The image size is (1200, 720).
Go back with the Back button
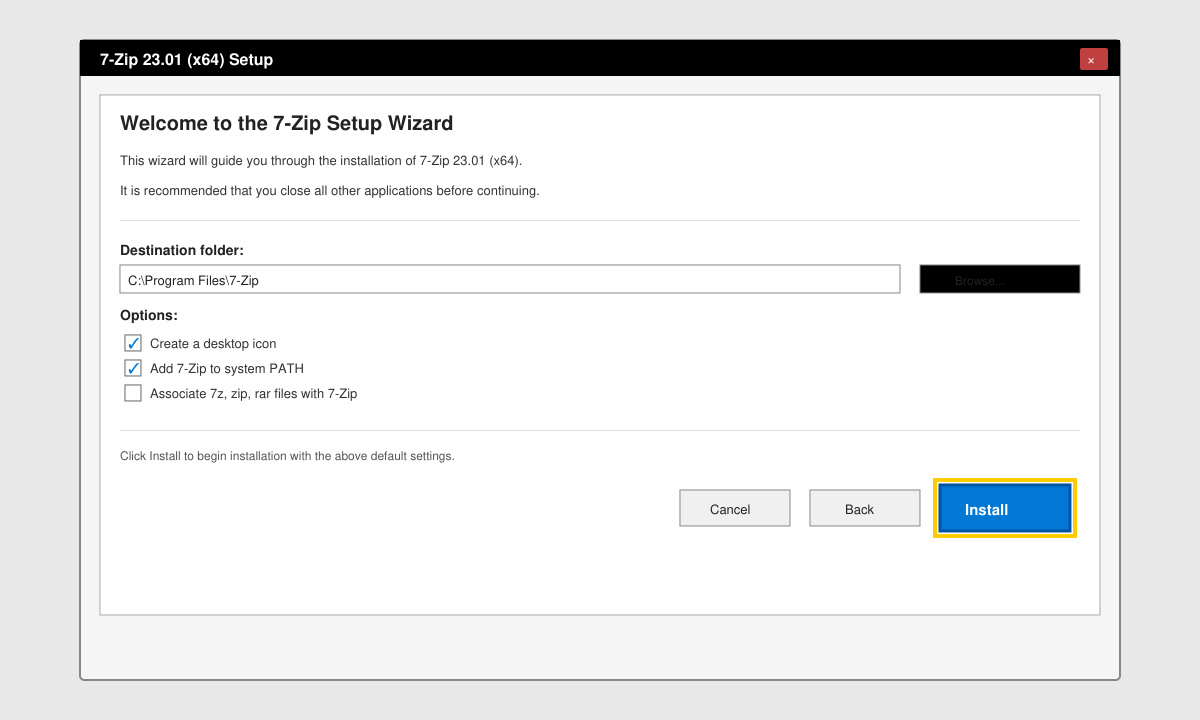(865, 508)
